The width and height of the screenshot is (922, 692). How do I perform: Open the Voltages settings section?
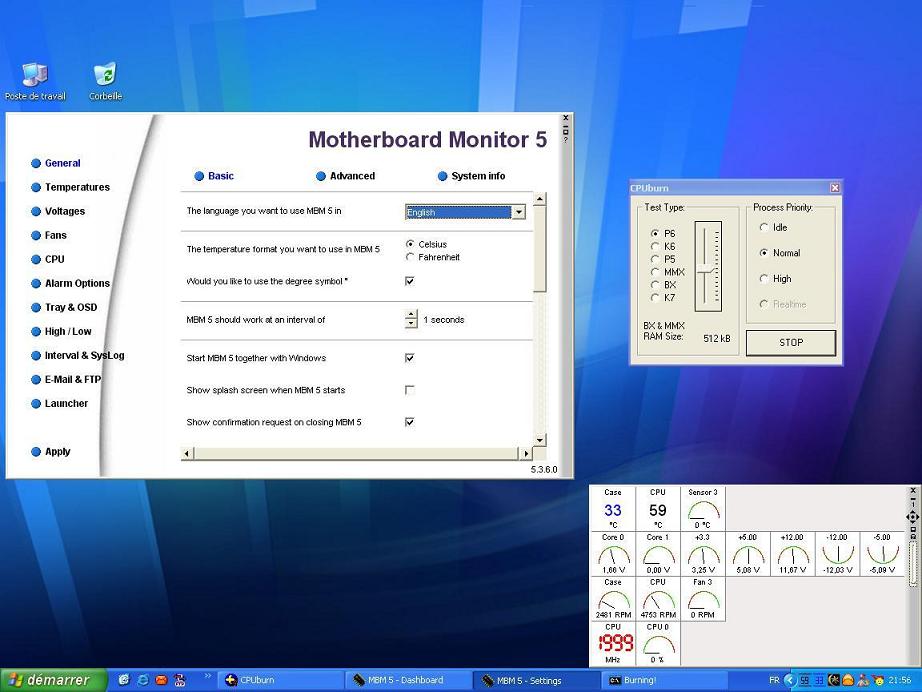pos(58,211)
